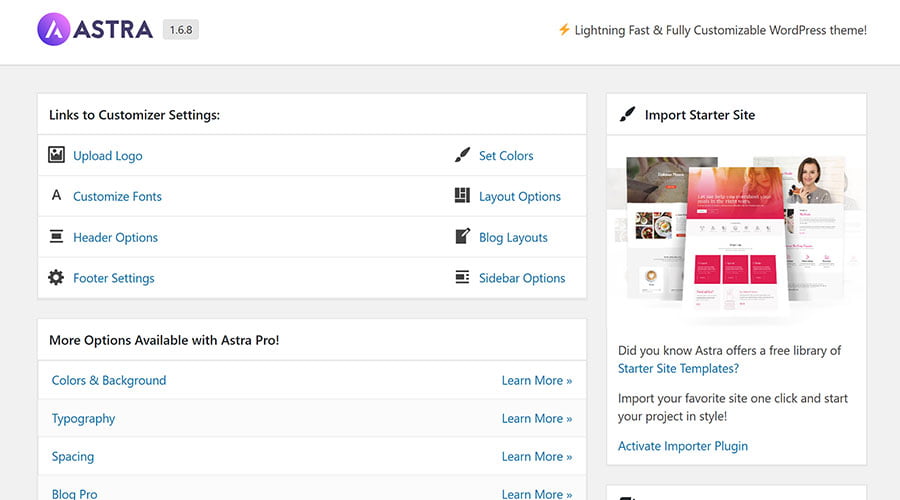Click Learn More for Spacing
This screenshot has height=500, width=900.
pyautogui.click(x=537, y=456)
